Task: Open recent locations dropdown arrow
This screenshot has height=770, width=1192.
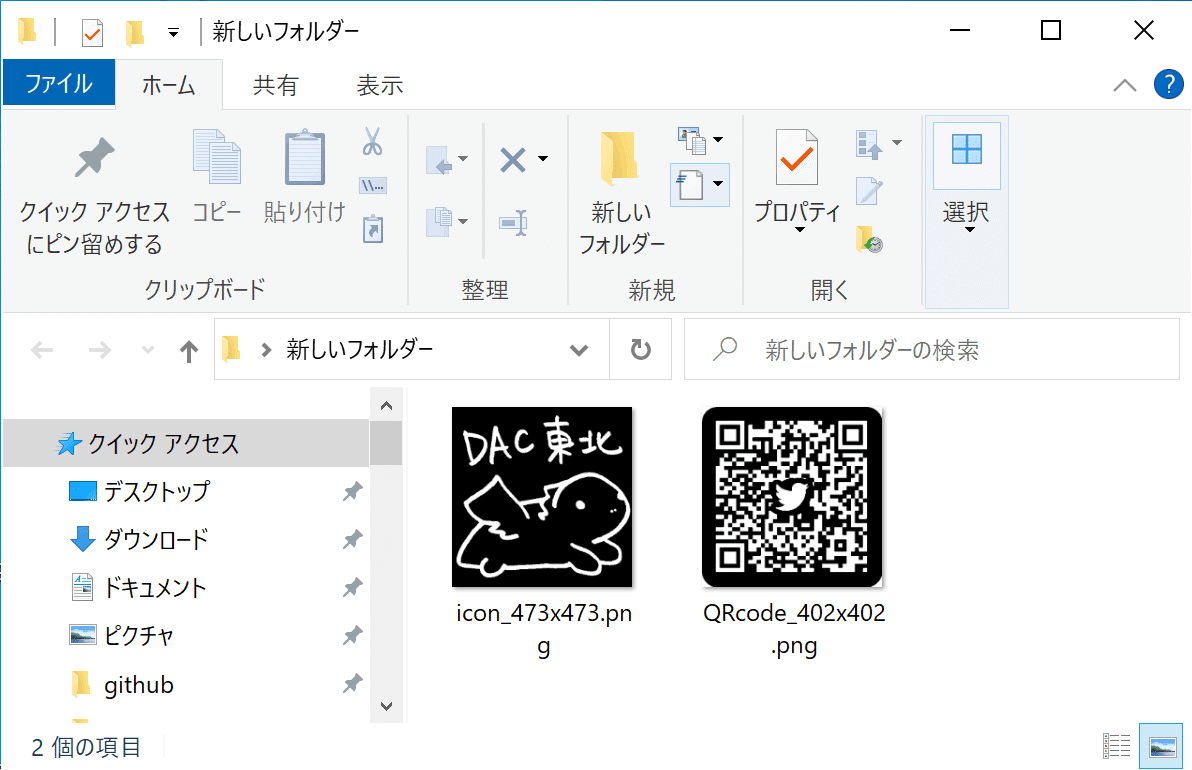Action: click(147, 350)
